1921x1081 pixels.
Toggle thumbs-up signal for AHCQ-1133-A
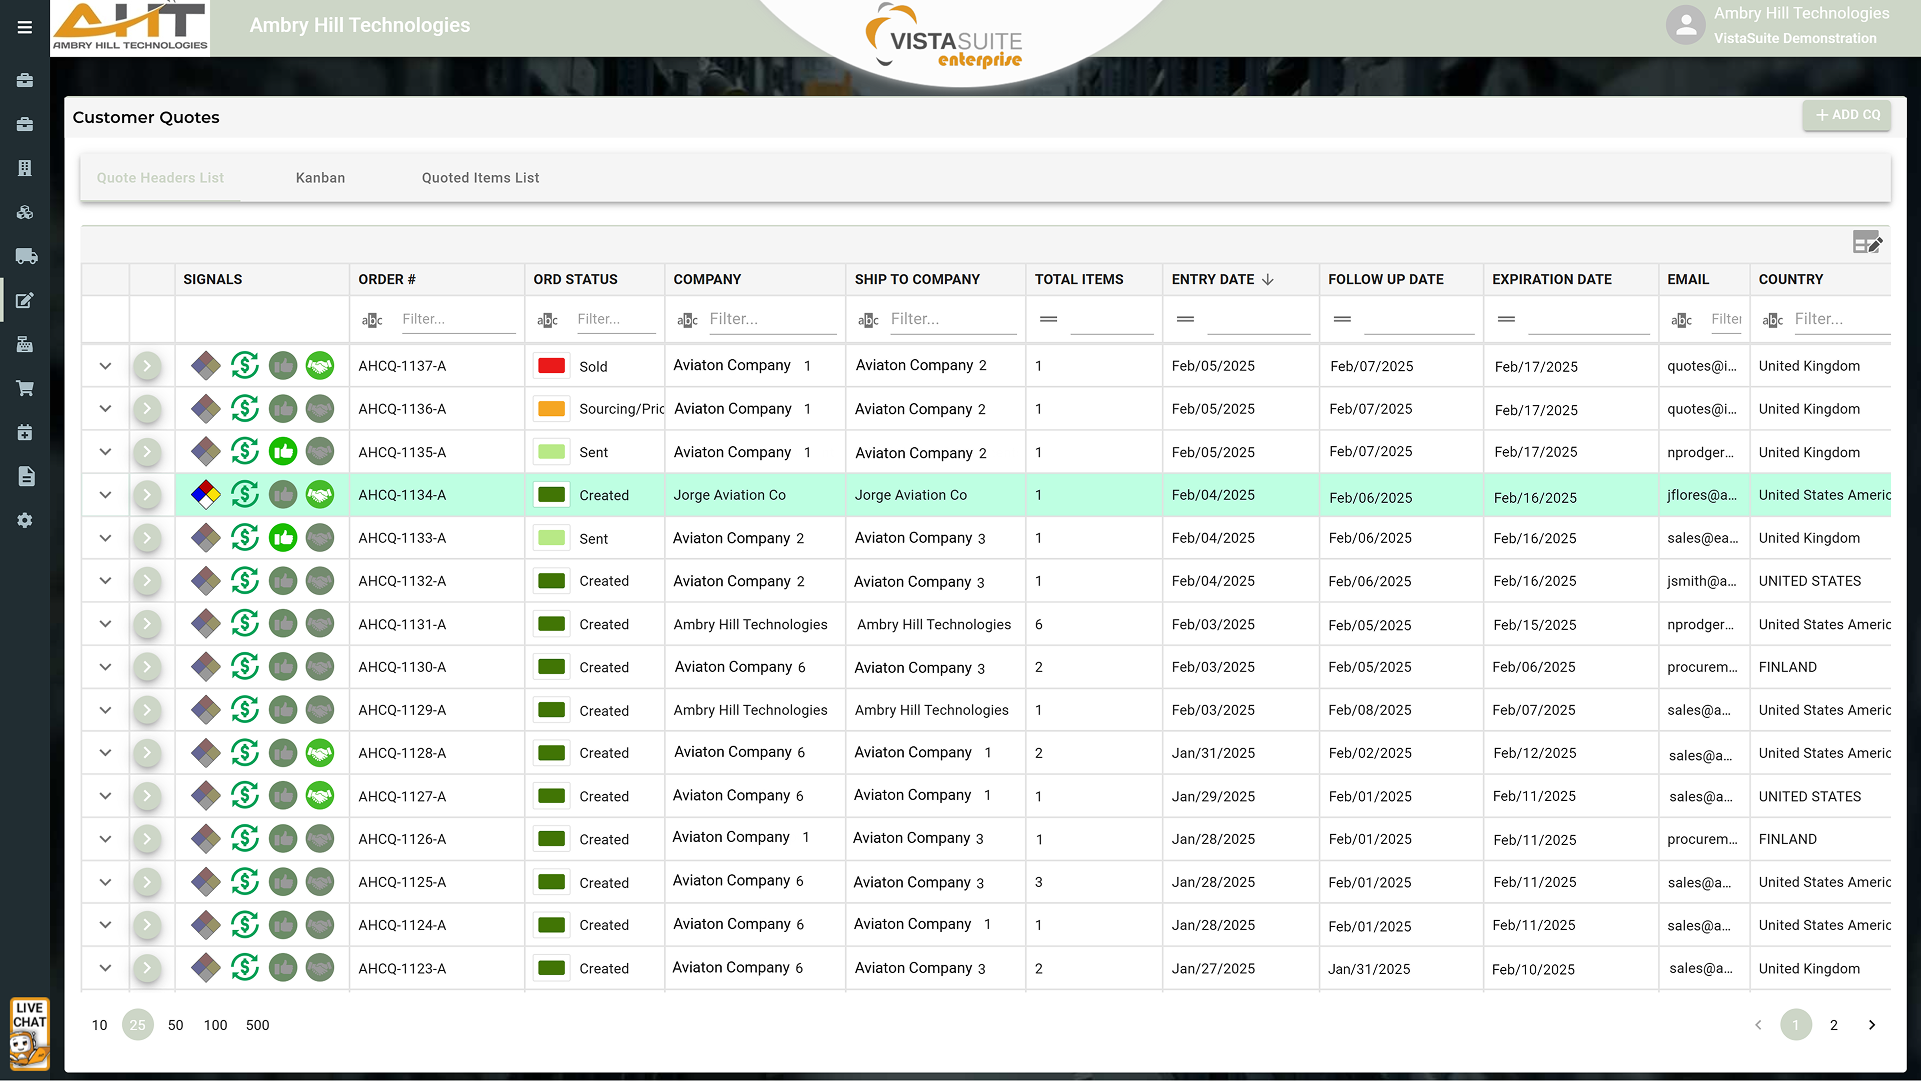tap(283, 538)
